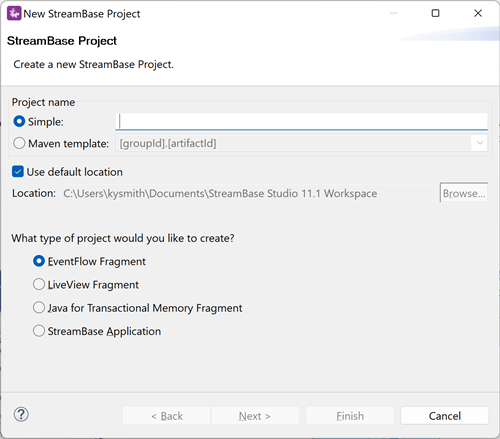The width and height of the screenshot is (500, 439).
Task: Maximize the New StreamBase Project dialog
Action: click(435, 13)
